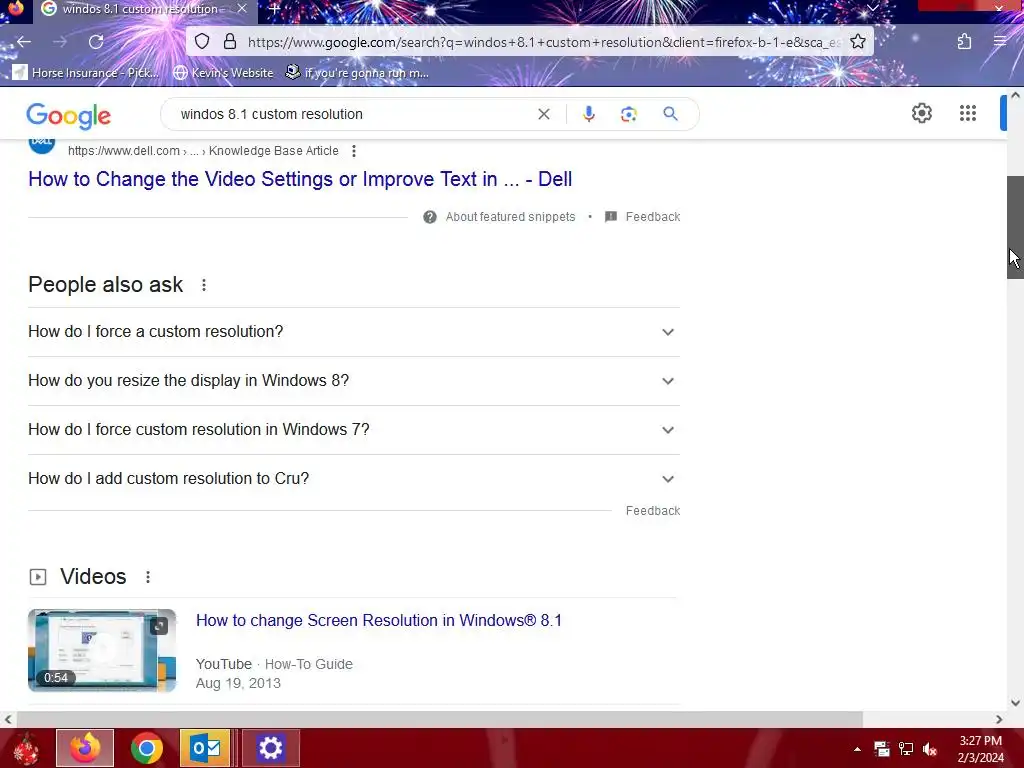Play the 0:54 video thumbnail

[x=102, y=650]
